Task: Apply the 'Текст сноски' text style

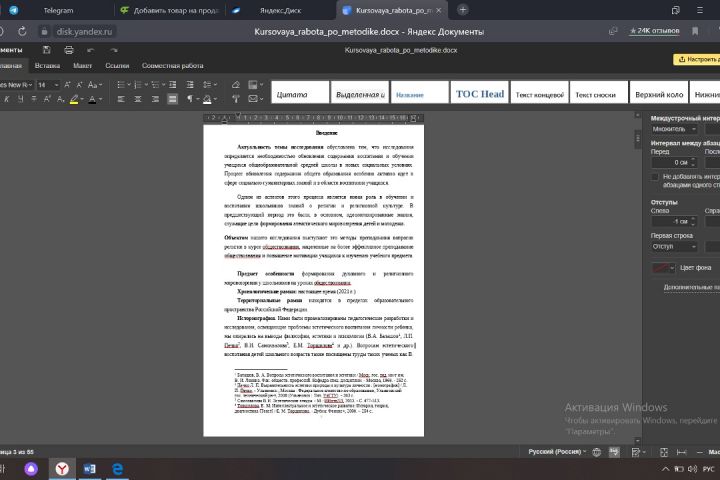Action: click(x=599, y=92)
